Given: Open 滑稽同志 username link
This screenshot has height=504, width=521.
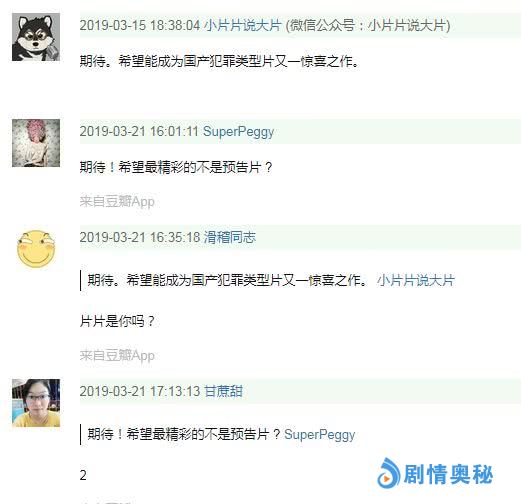Looking at the screenshot, I should click(x=230, y=237).
